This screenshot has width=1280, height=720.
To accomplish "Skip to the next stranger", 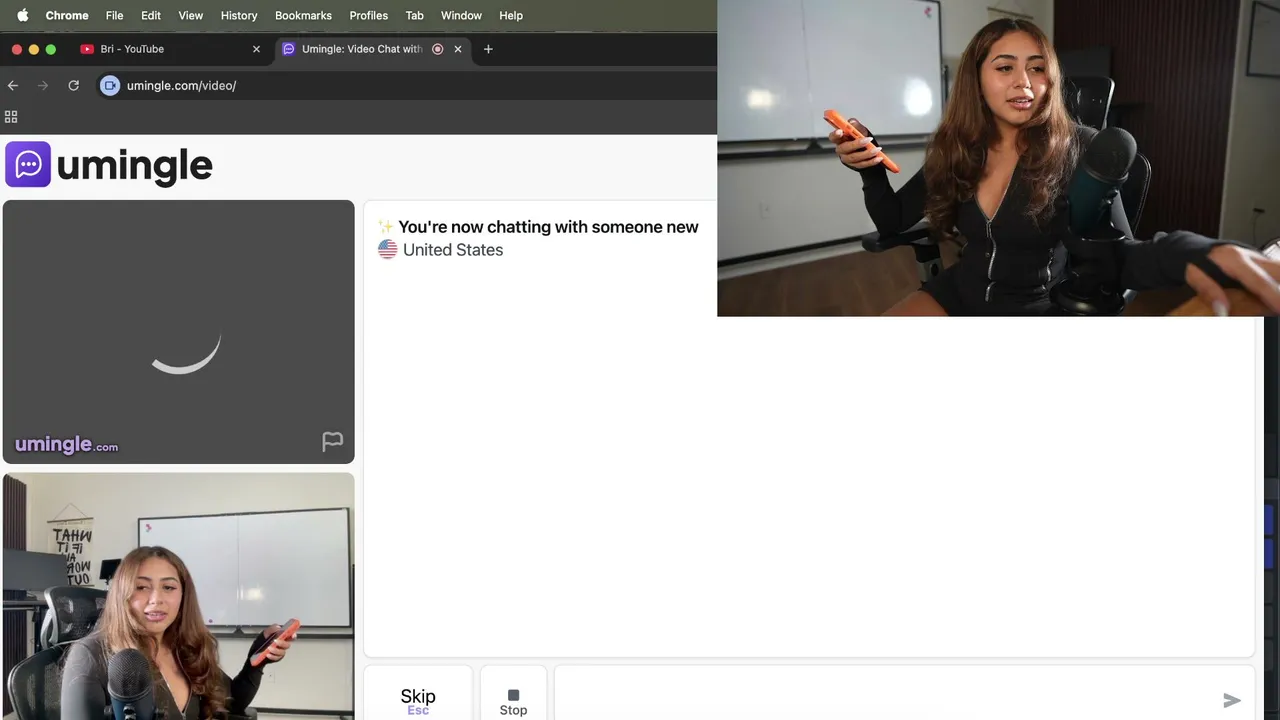I will tap(418, 693).
